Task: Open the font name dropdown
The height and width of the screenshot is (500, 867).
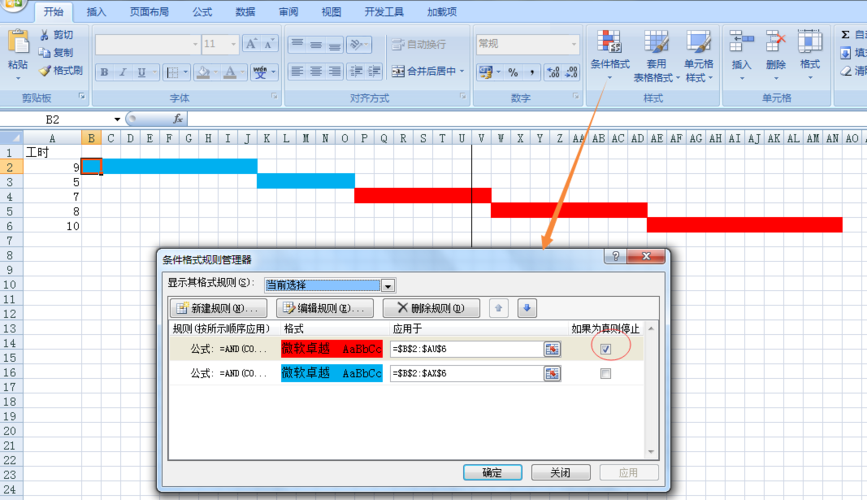Action: coord(195,44)
